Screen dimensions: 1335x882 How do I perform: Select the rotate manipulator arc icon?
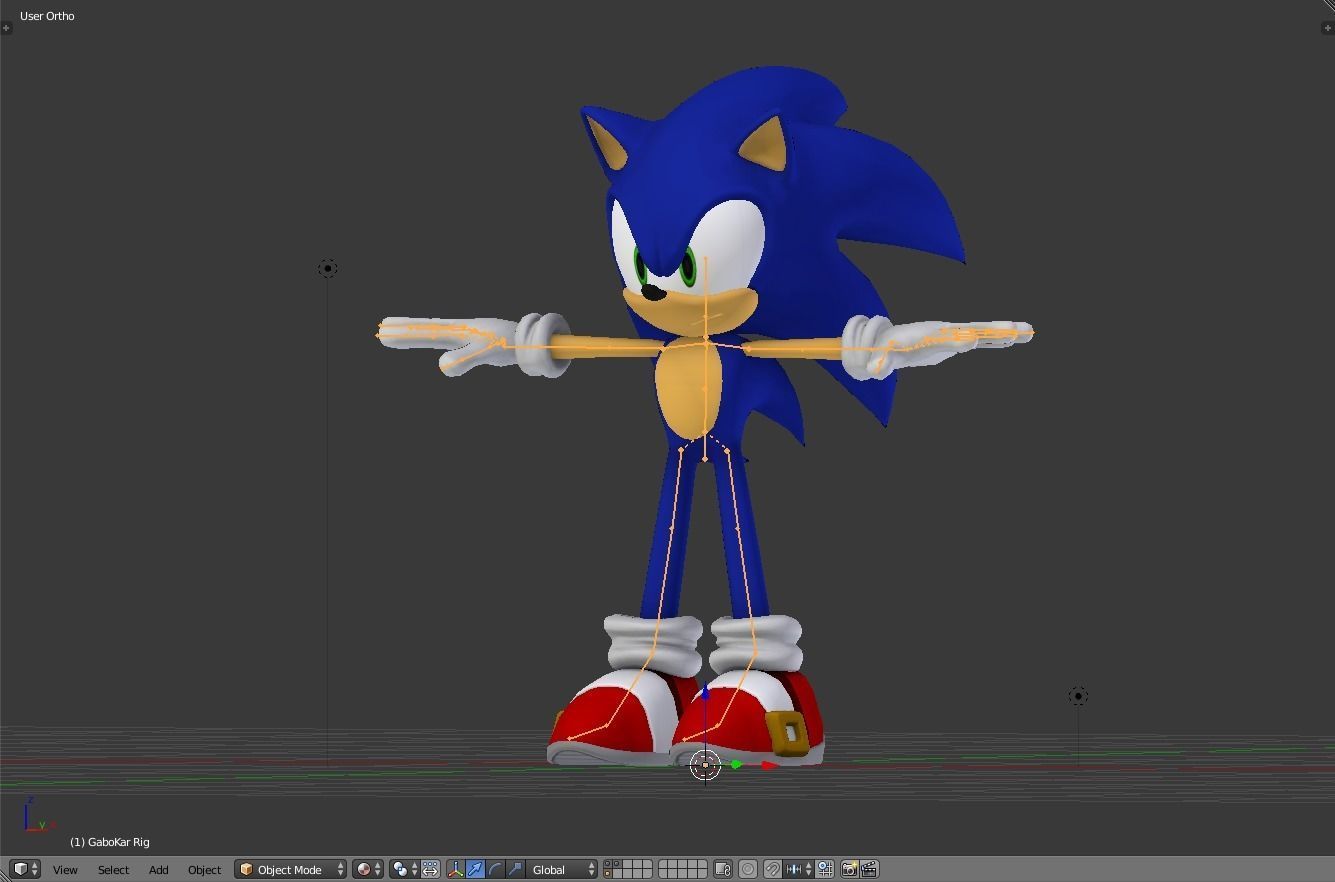pyautogui.click(x=495, y=869)
